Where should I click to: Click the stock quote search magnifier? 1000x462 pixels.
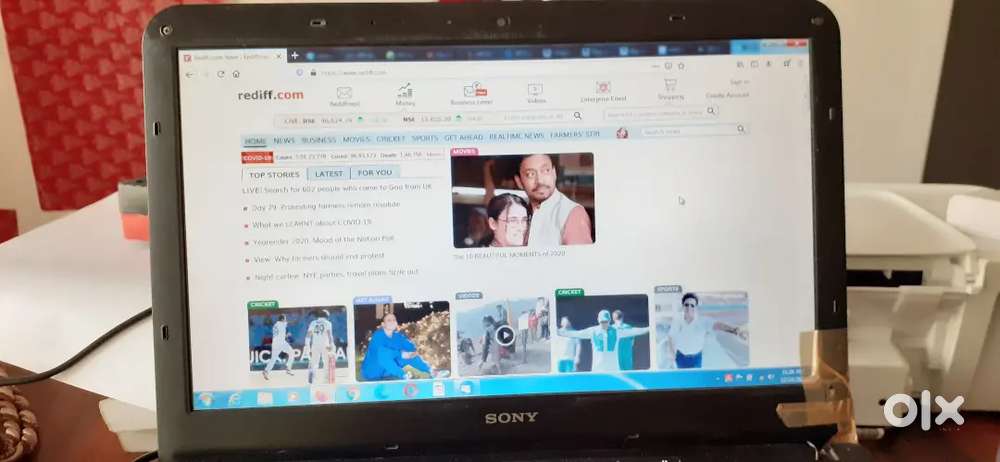(x=577, y=116)
